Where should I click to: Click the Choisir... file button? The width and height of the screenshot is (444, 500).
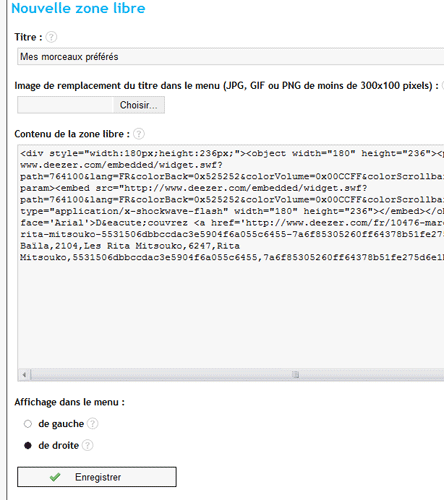[x=139, y=105]
